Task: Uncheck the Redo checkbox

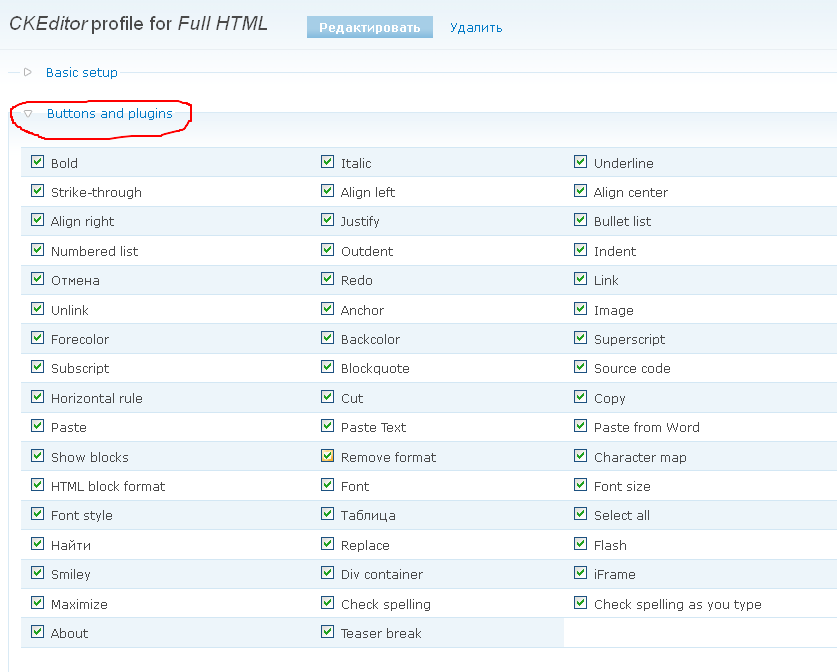Action: (x=327, y=279)
